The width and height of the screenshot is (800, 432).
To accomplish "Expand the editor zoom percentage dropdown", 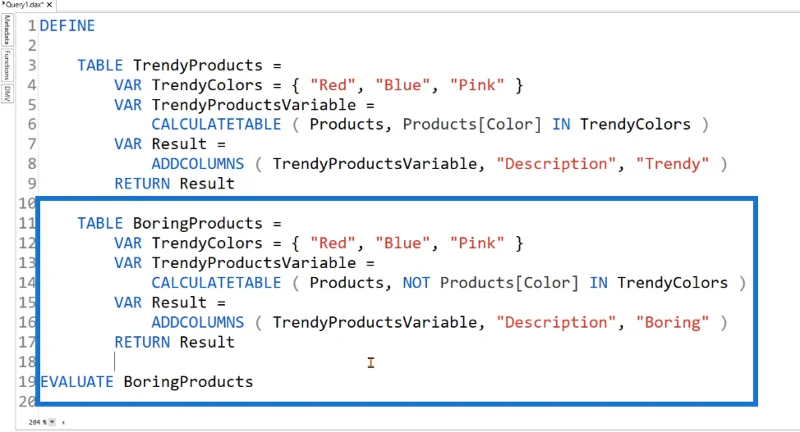I will click(52, 422).
